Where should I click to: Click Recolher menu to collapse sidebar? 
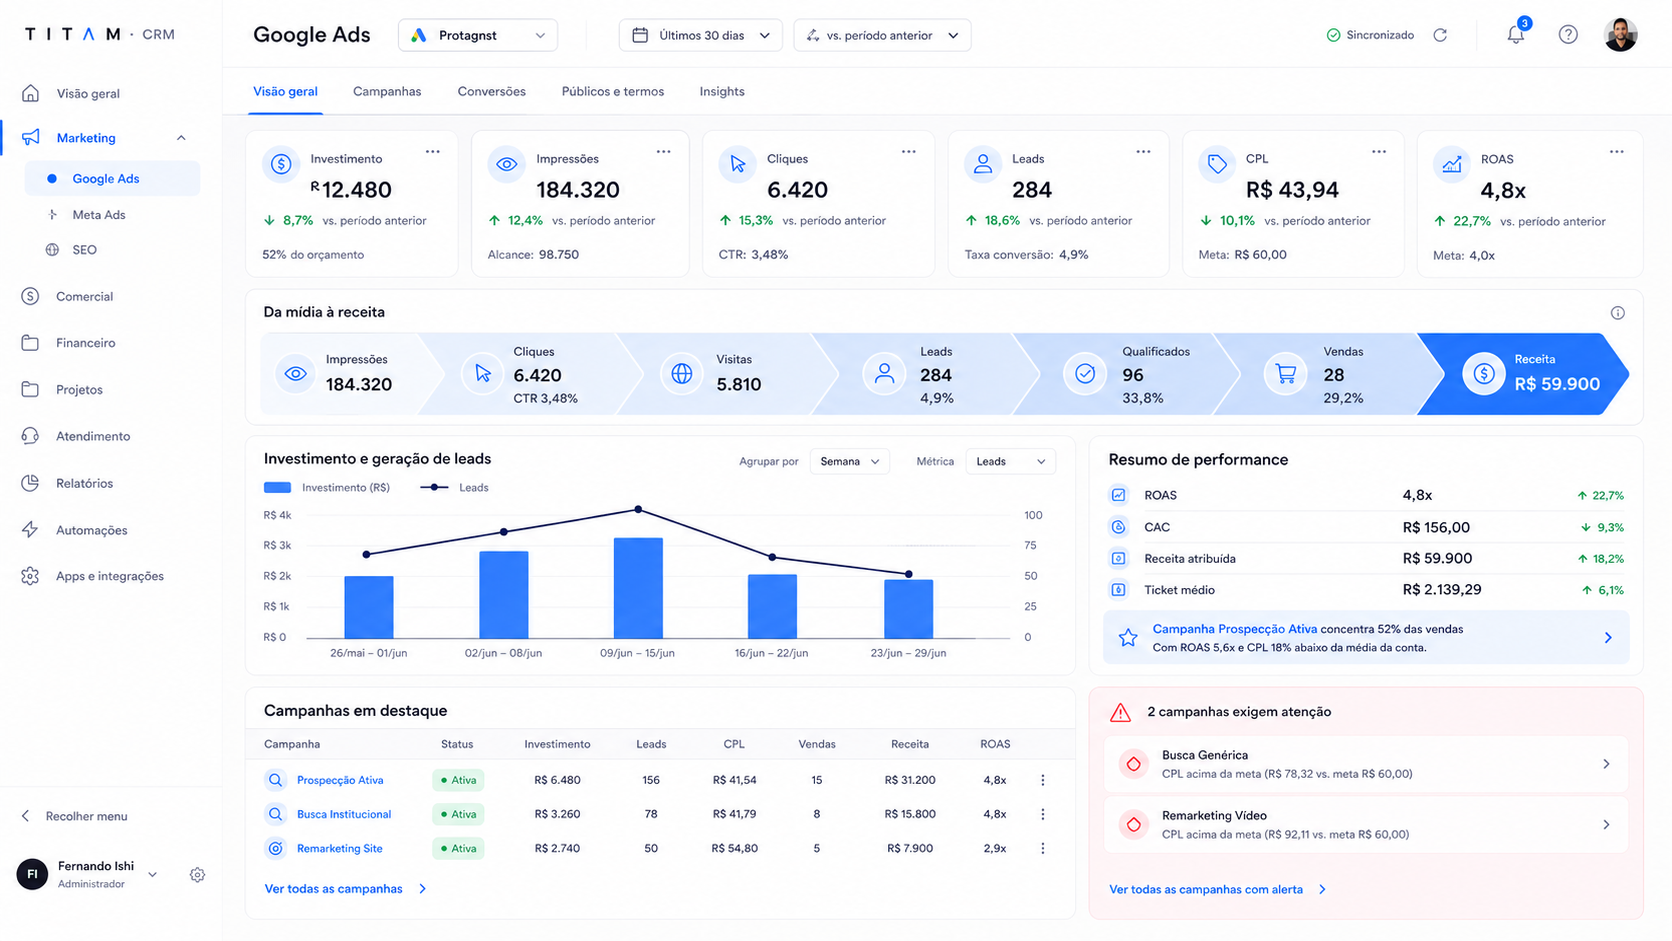(75, 816)
